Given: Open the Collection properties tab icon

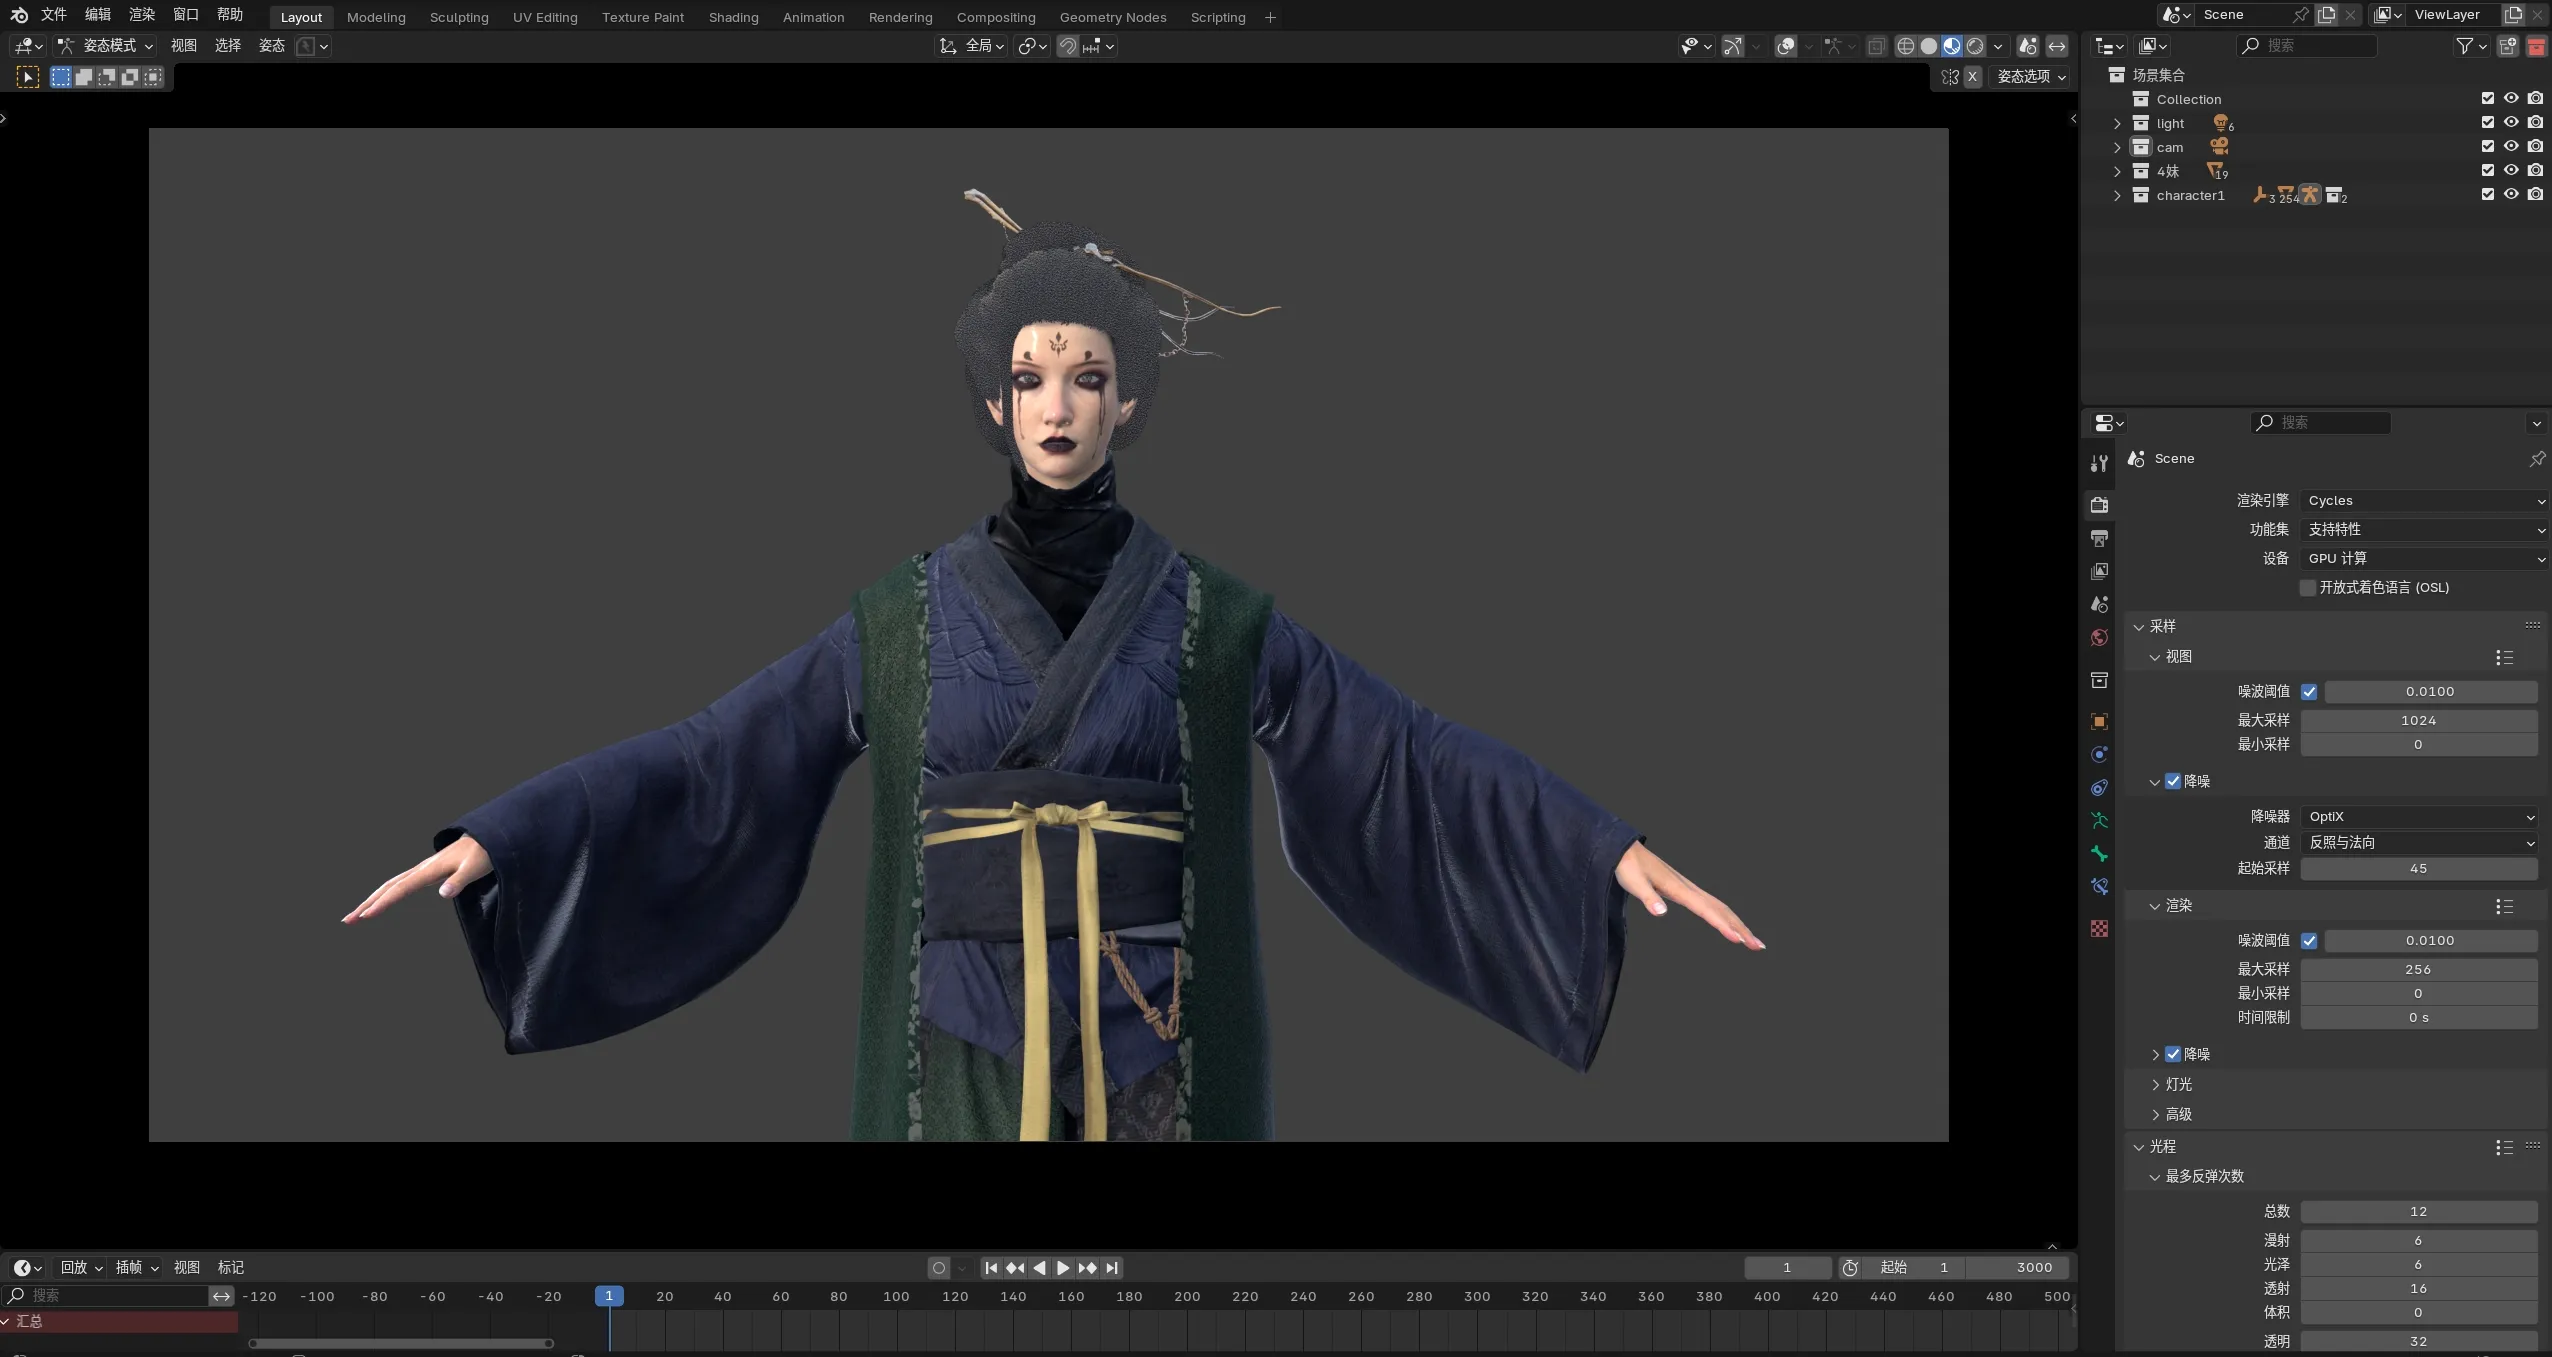Looking at the screenshot, I should coord(2099,680).
